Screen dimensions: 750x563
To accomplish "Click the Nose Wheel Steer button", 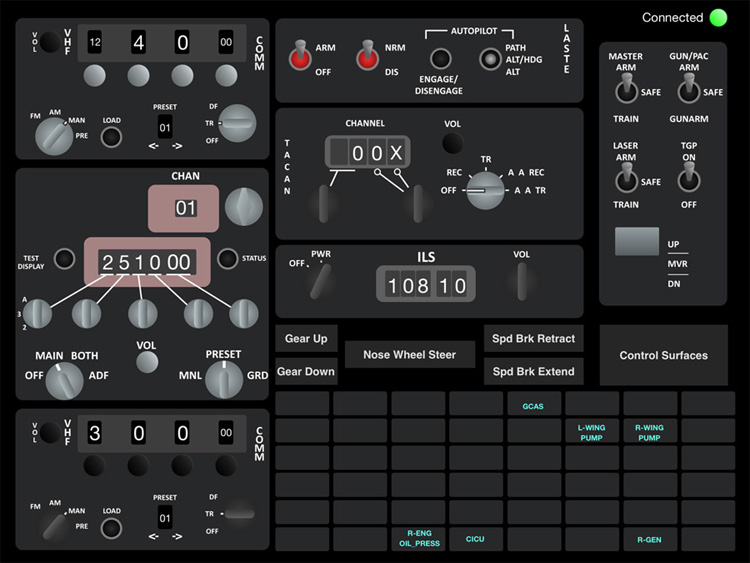I will 409,354.
